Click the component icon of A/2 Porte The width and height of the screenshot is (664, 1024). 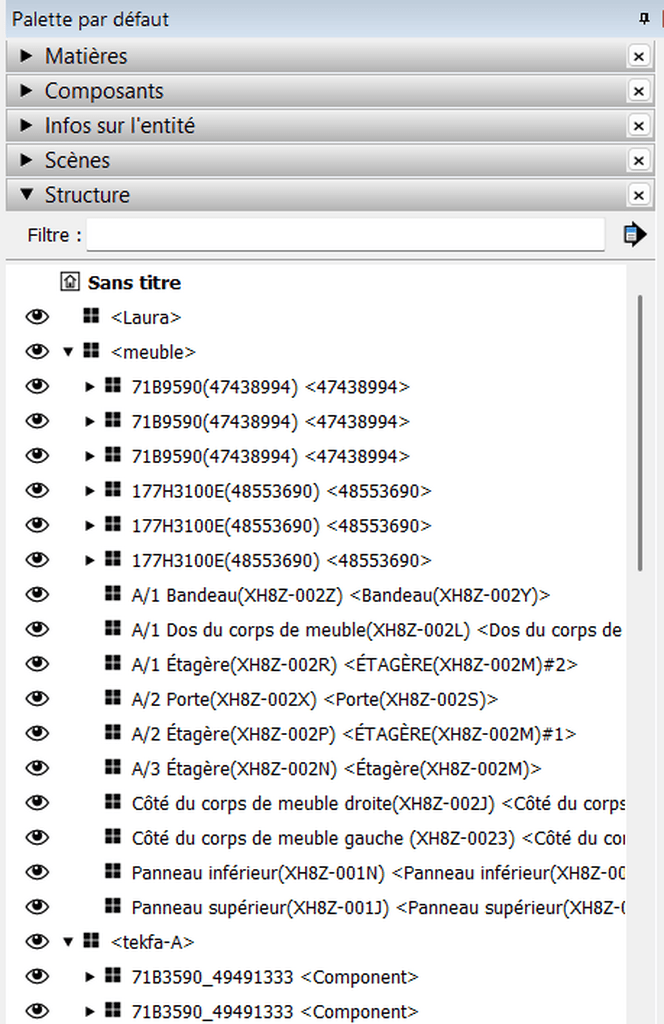[x=113, y=698]
